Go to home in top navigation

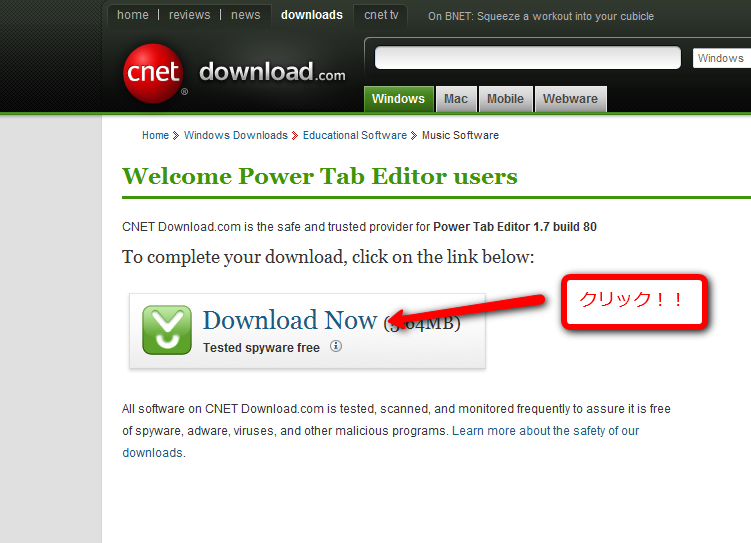click(x=133, y=15)
